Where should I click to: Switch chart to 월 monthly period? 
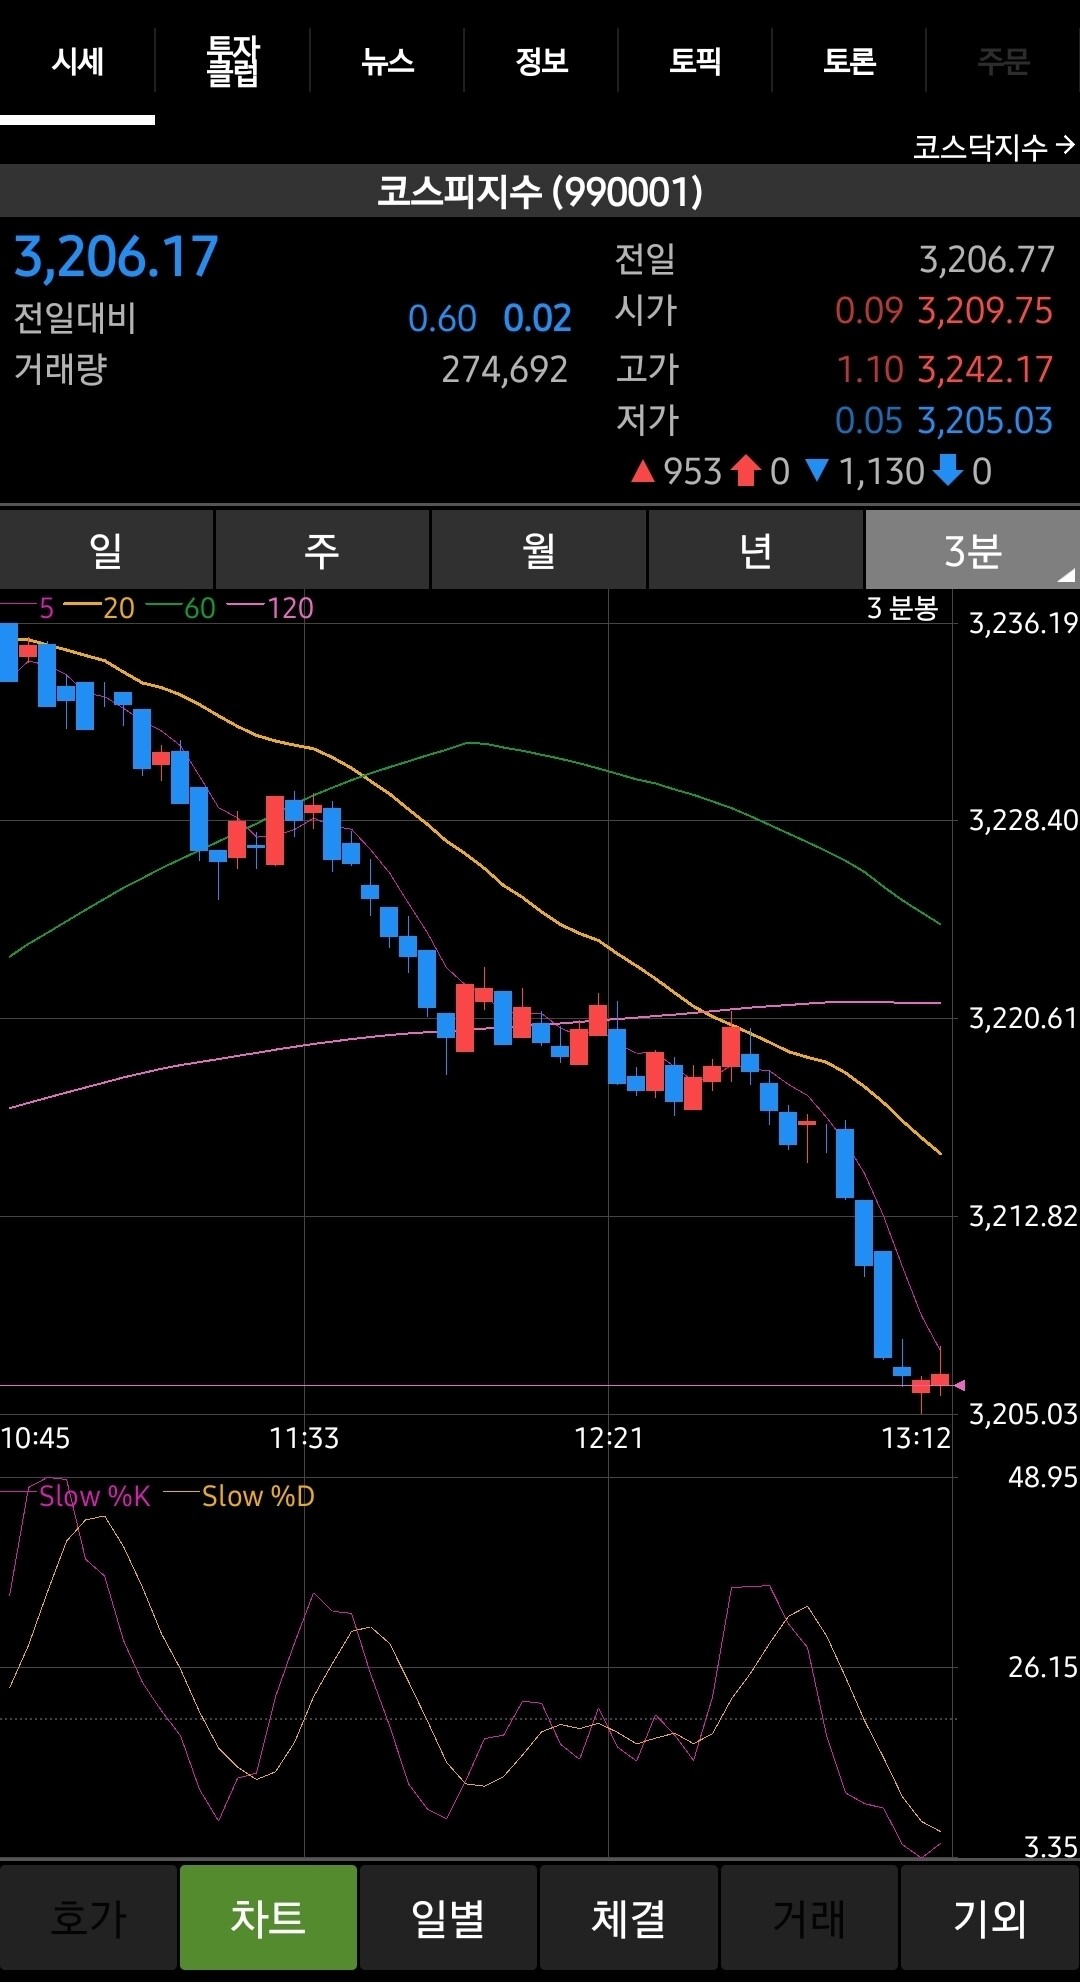tap(539, 549)
